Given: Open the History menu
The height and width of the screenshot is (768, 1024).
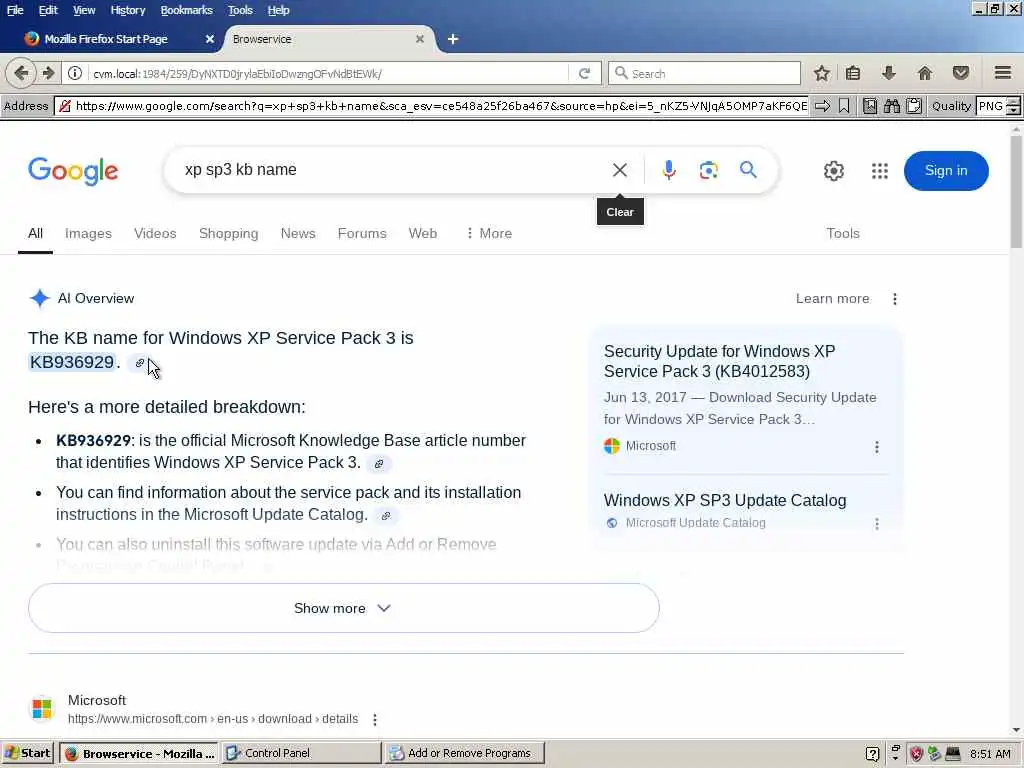Looking at the screenshot, I should pyautogui.click(x=128, y=10).
